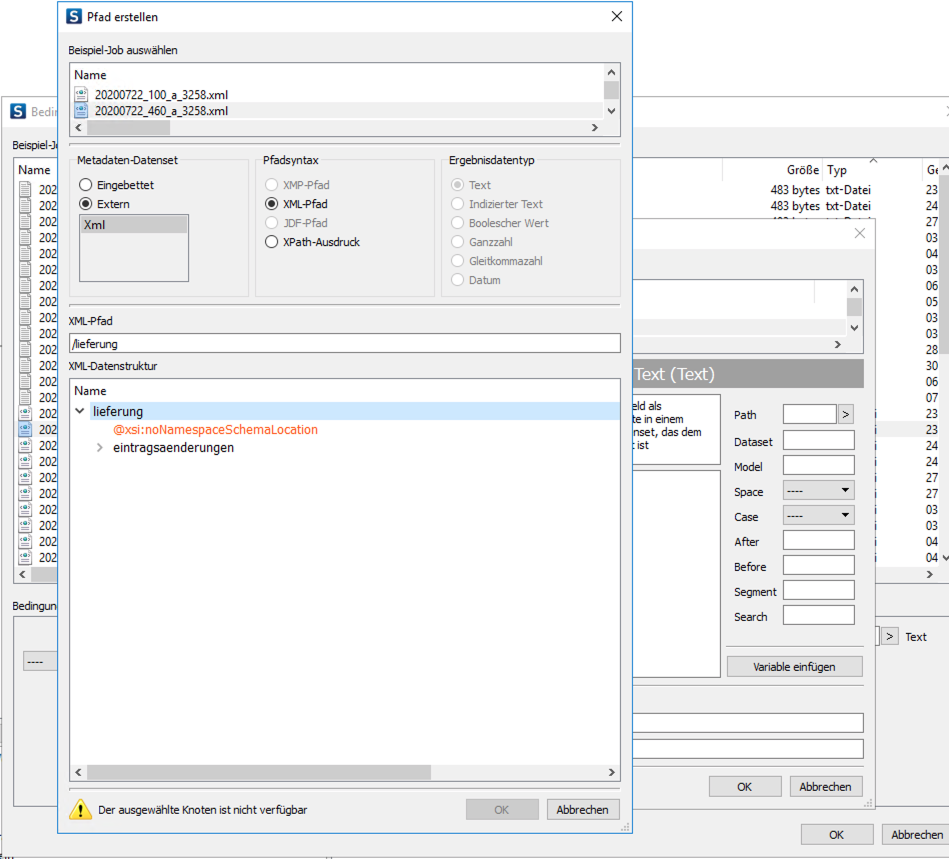
Task: Choose the Extern metadata dataset option
Action: click(86, 204)
